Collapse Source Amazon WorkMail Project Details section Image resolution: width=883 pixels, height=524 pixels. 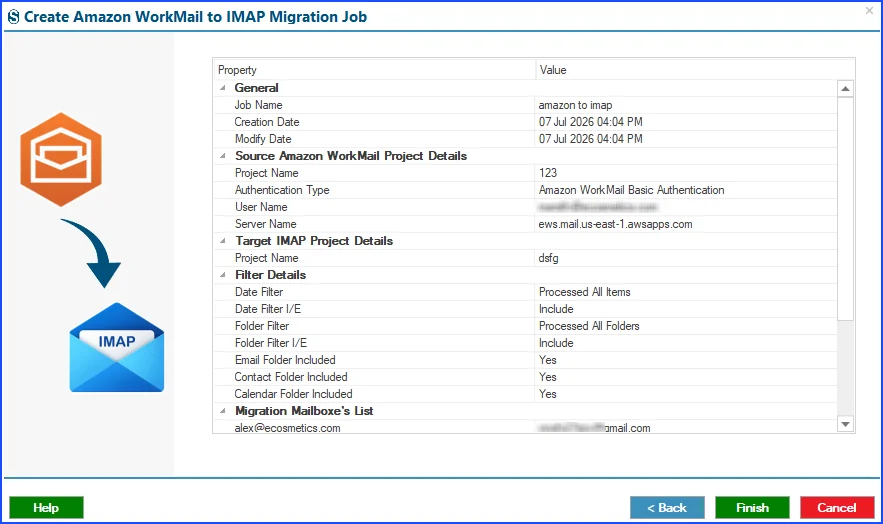[x=223, y=156]
